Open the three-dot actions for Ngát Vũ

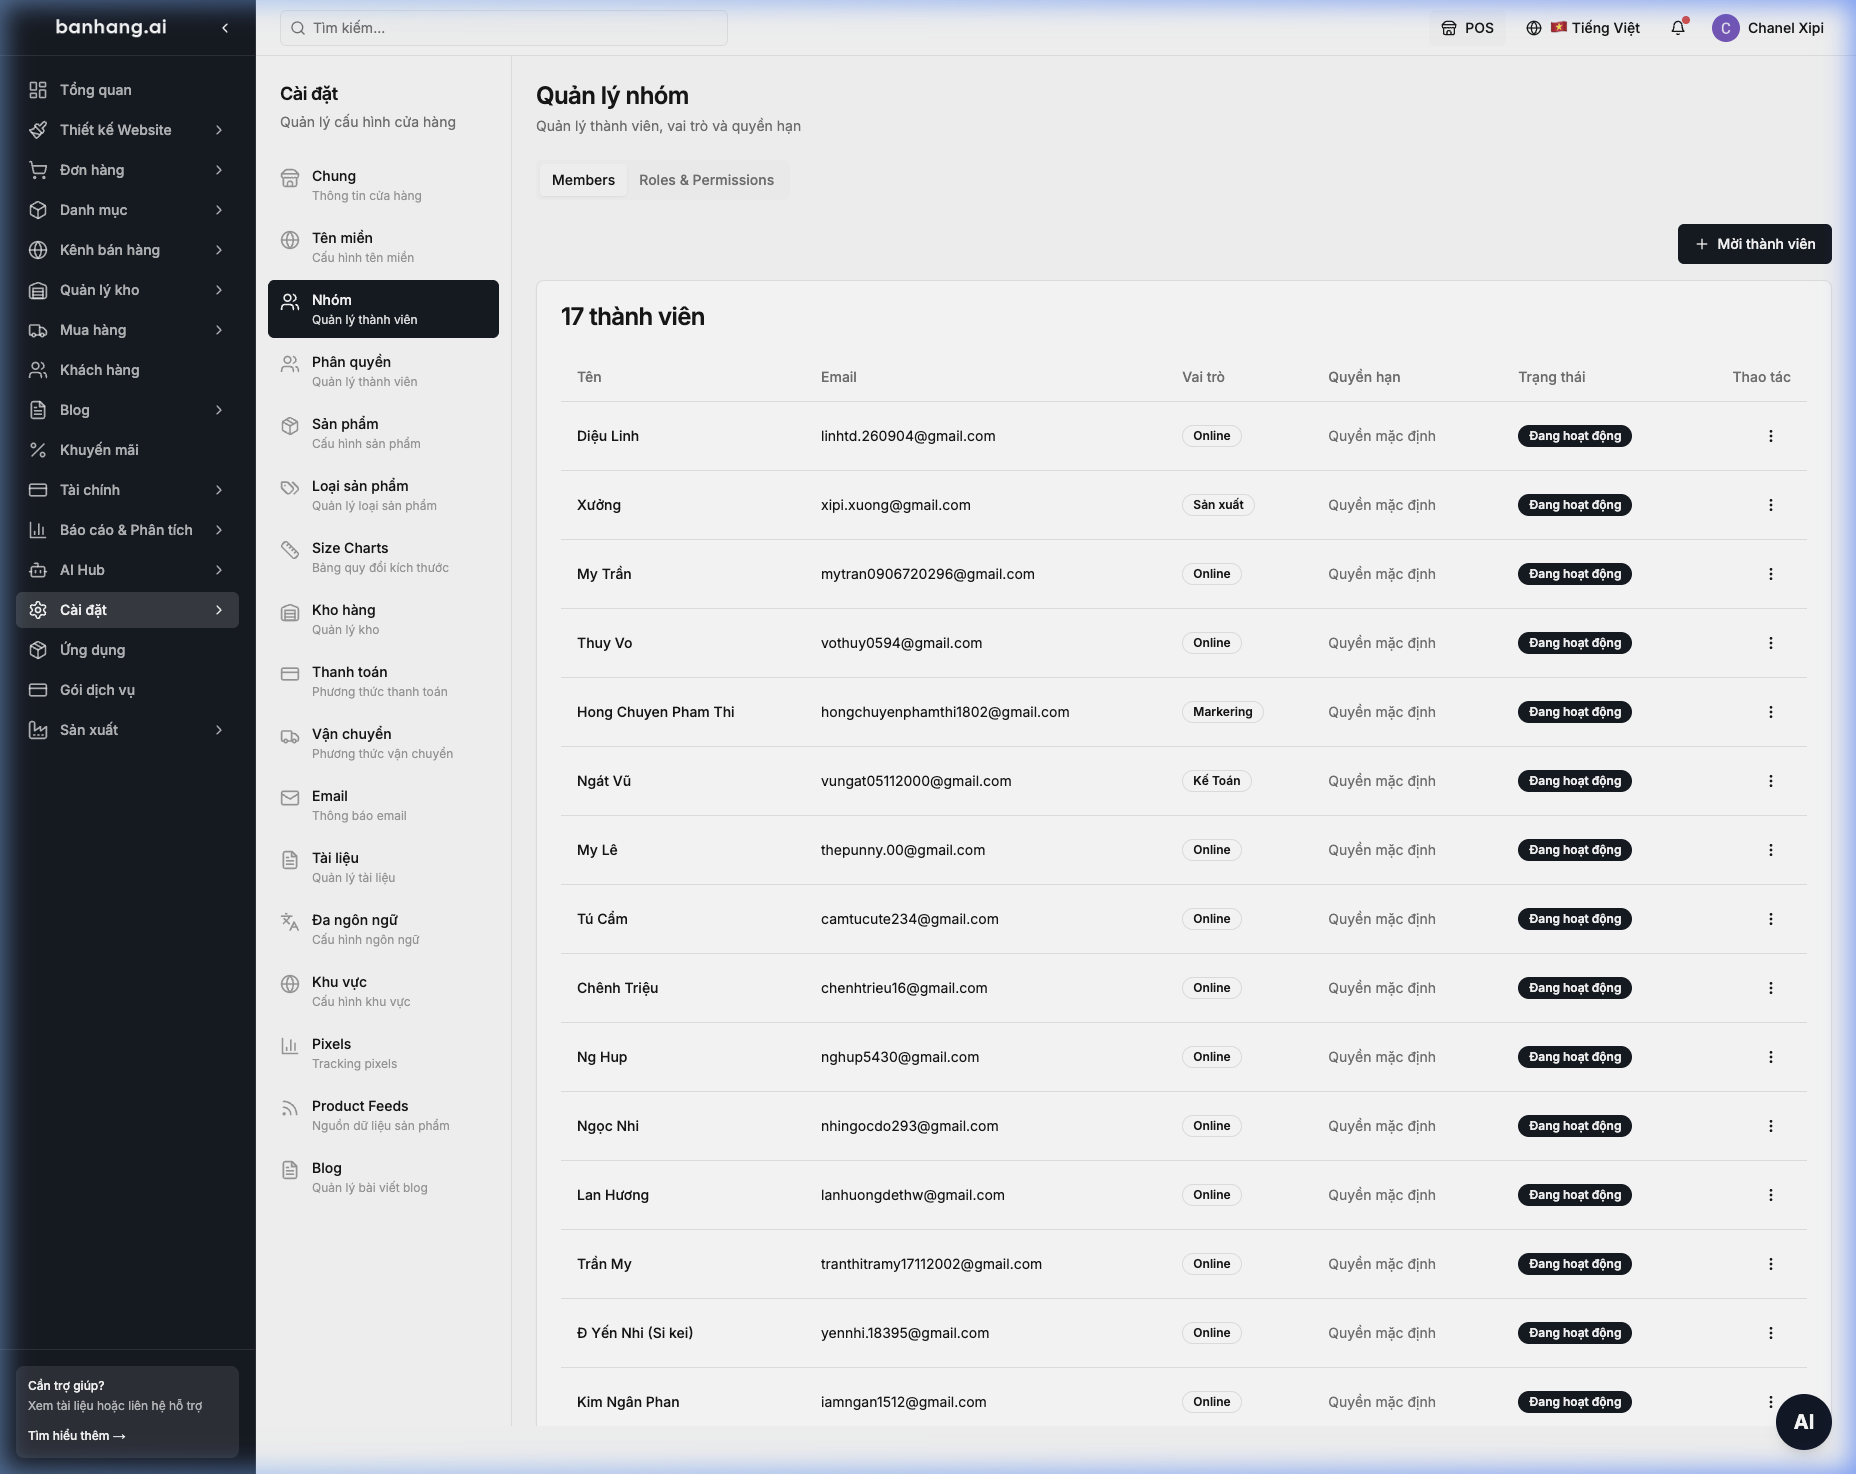tap(1770, 781)
